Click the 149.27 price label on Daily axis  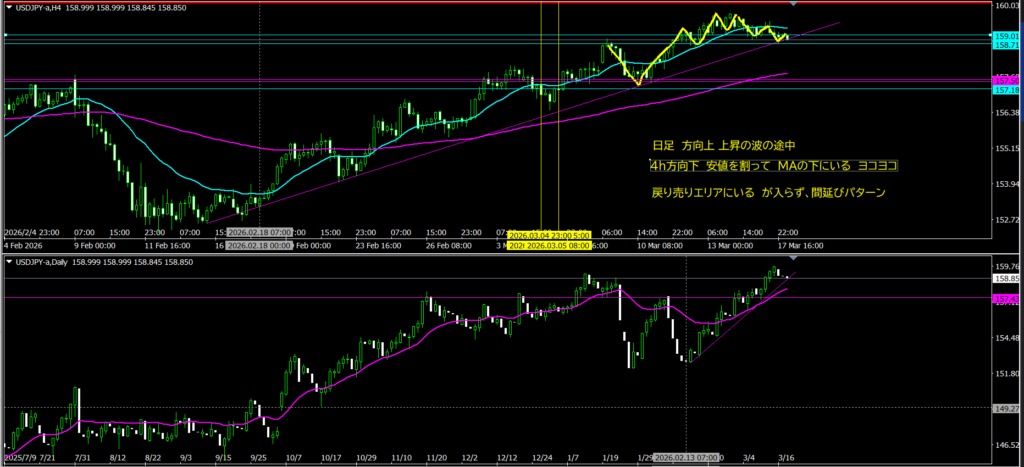tap(1006, 408)
